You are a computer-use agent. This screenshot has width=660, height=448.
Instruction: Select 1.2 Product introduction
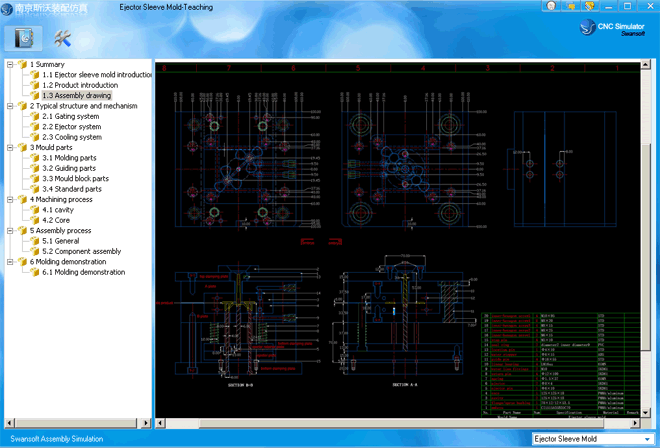pos(79,85)
